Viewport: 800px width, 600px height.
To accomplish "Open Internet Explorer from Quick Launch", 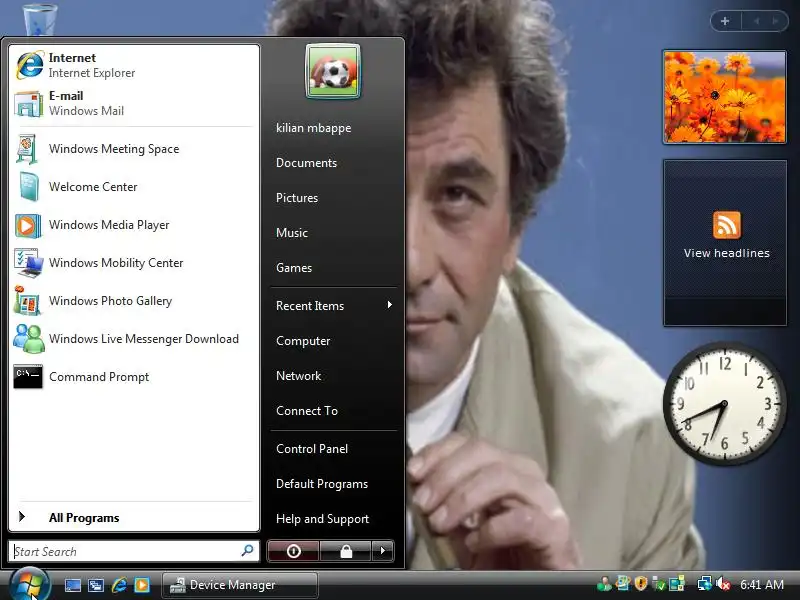I will pyautogui.click(x=119, y=585).
